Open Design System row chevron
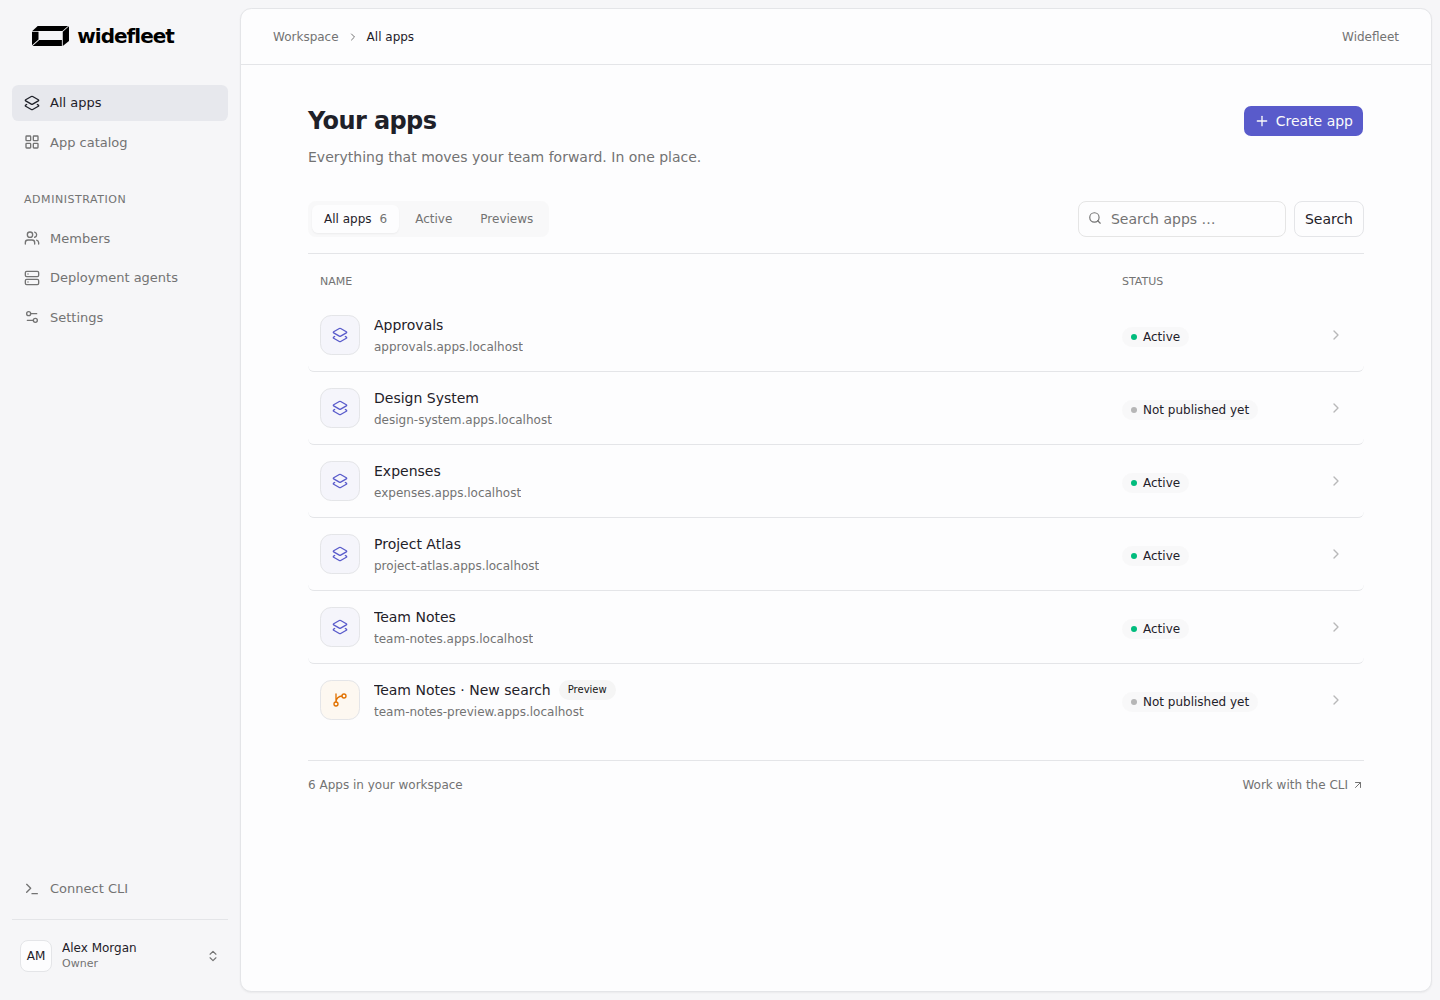Viewport: 1440px width, 1000px height. coord(1336,408)
